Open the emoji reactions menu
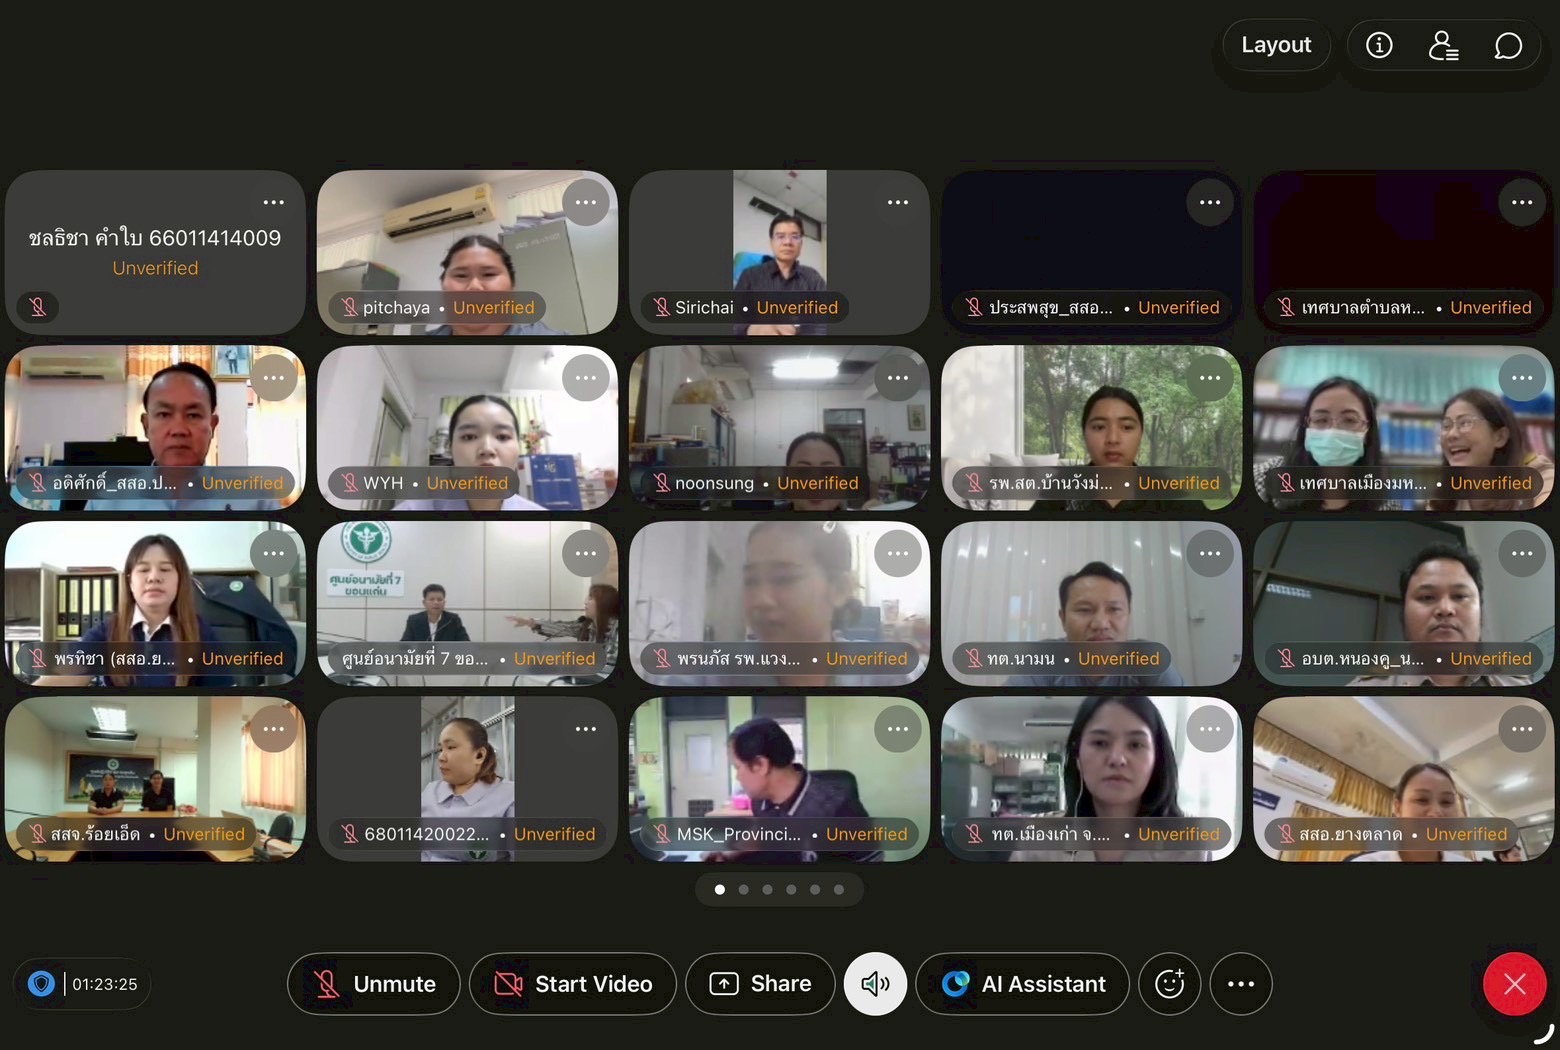Screen dimensions: 1560x1050 1169,984
